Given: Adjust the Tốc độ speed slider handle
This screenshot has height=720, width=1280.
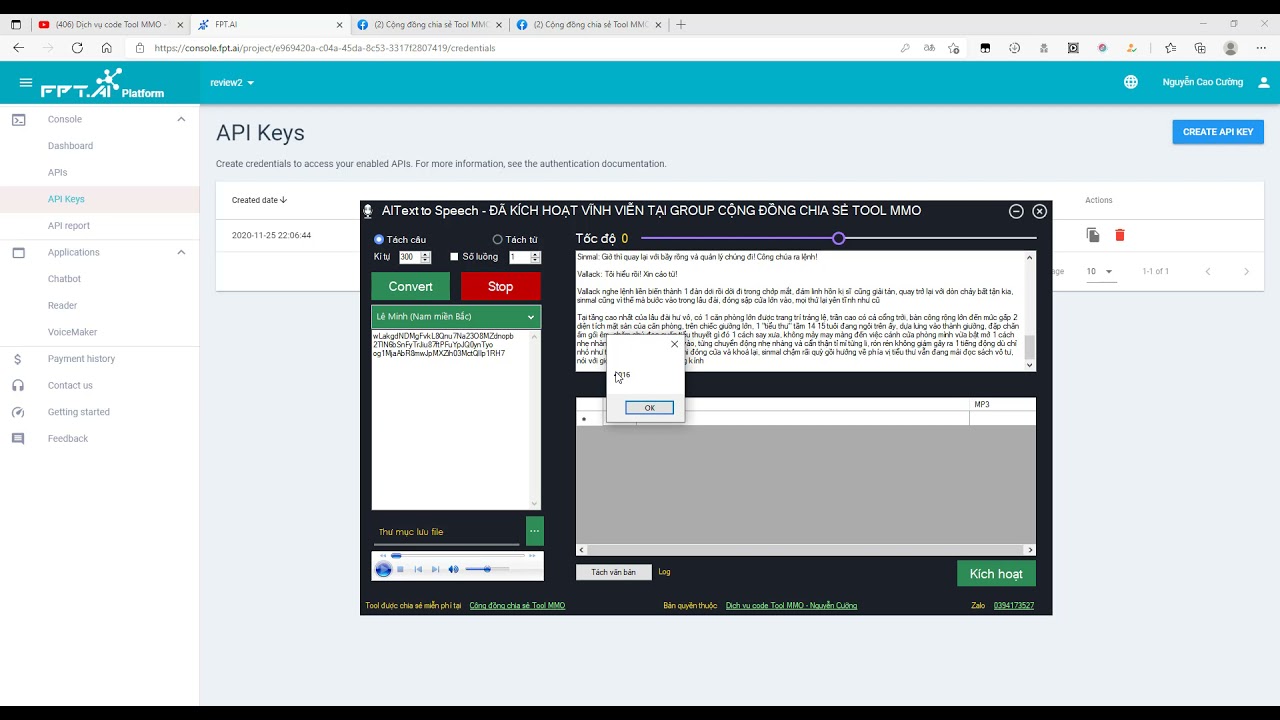Looking at the screenshot, I should 839,238.
